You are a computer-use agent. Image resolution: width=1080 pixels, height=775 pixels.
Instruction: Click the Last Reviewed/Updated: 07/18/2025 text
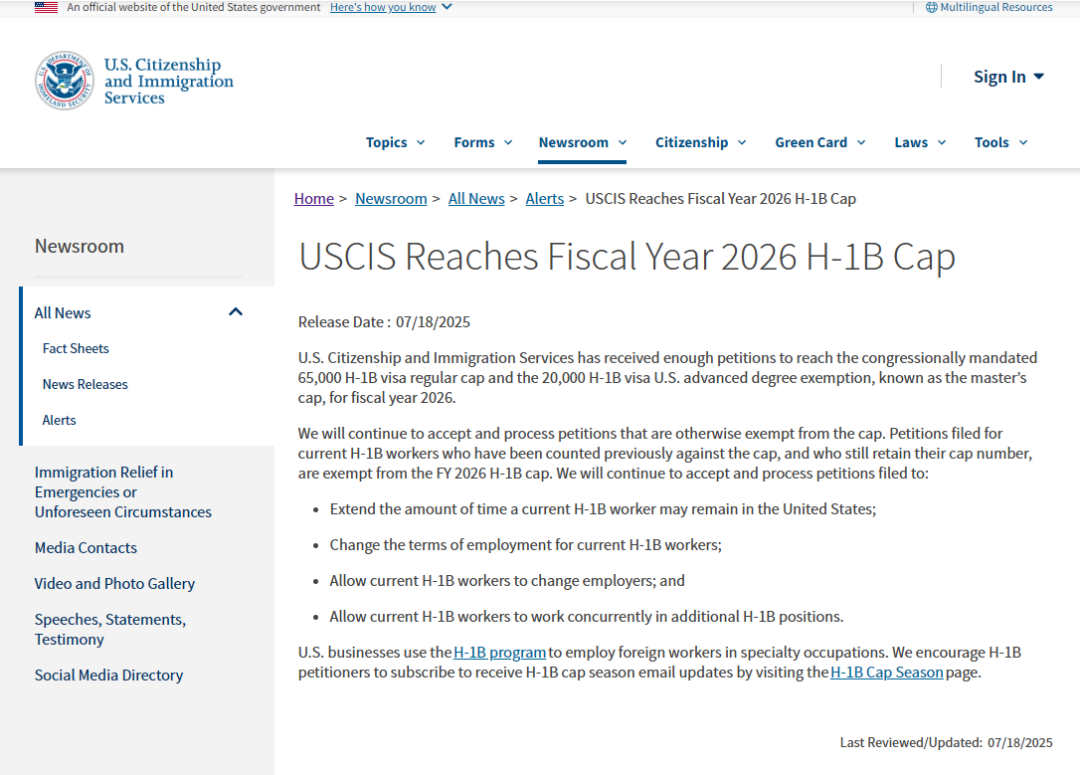coord(946,743)
